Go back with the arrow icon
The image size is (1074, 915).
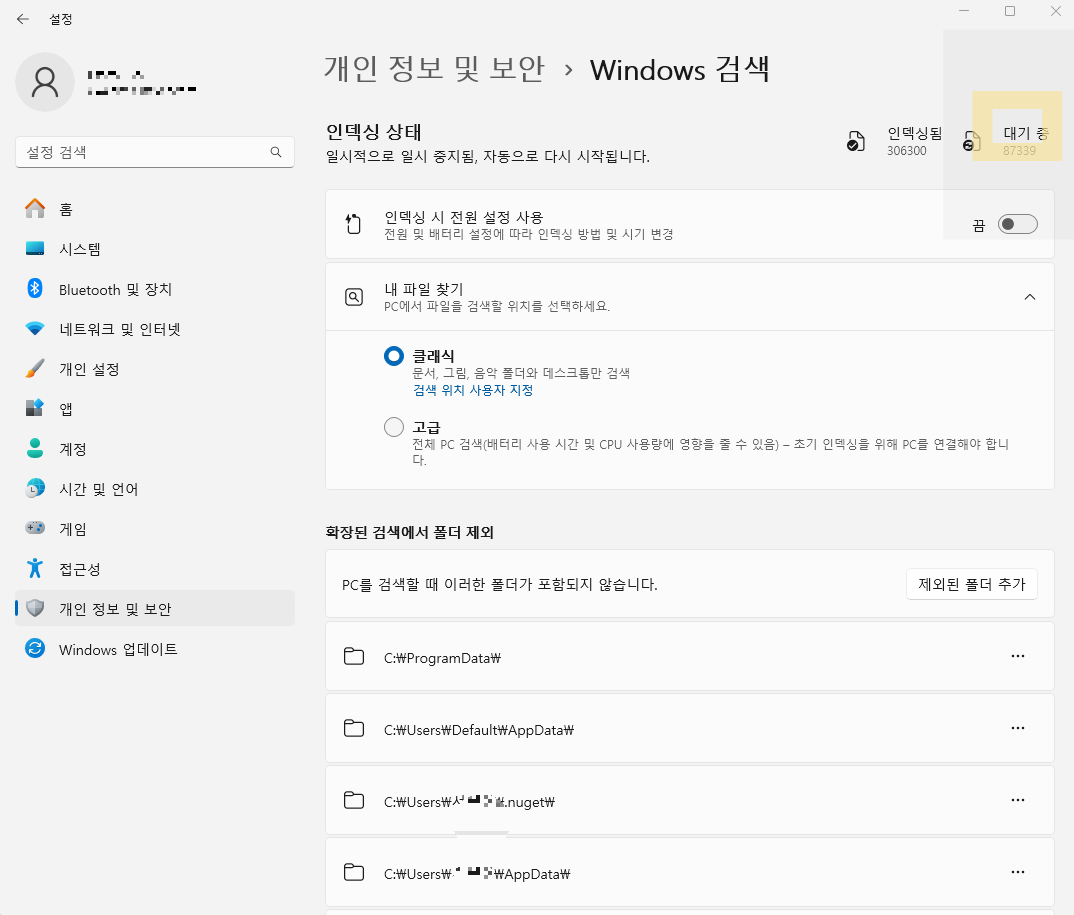click(23, 19)
